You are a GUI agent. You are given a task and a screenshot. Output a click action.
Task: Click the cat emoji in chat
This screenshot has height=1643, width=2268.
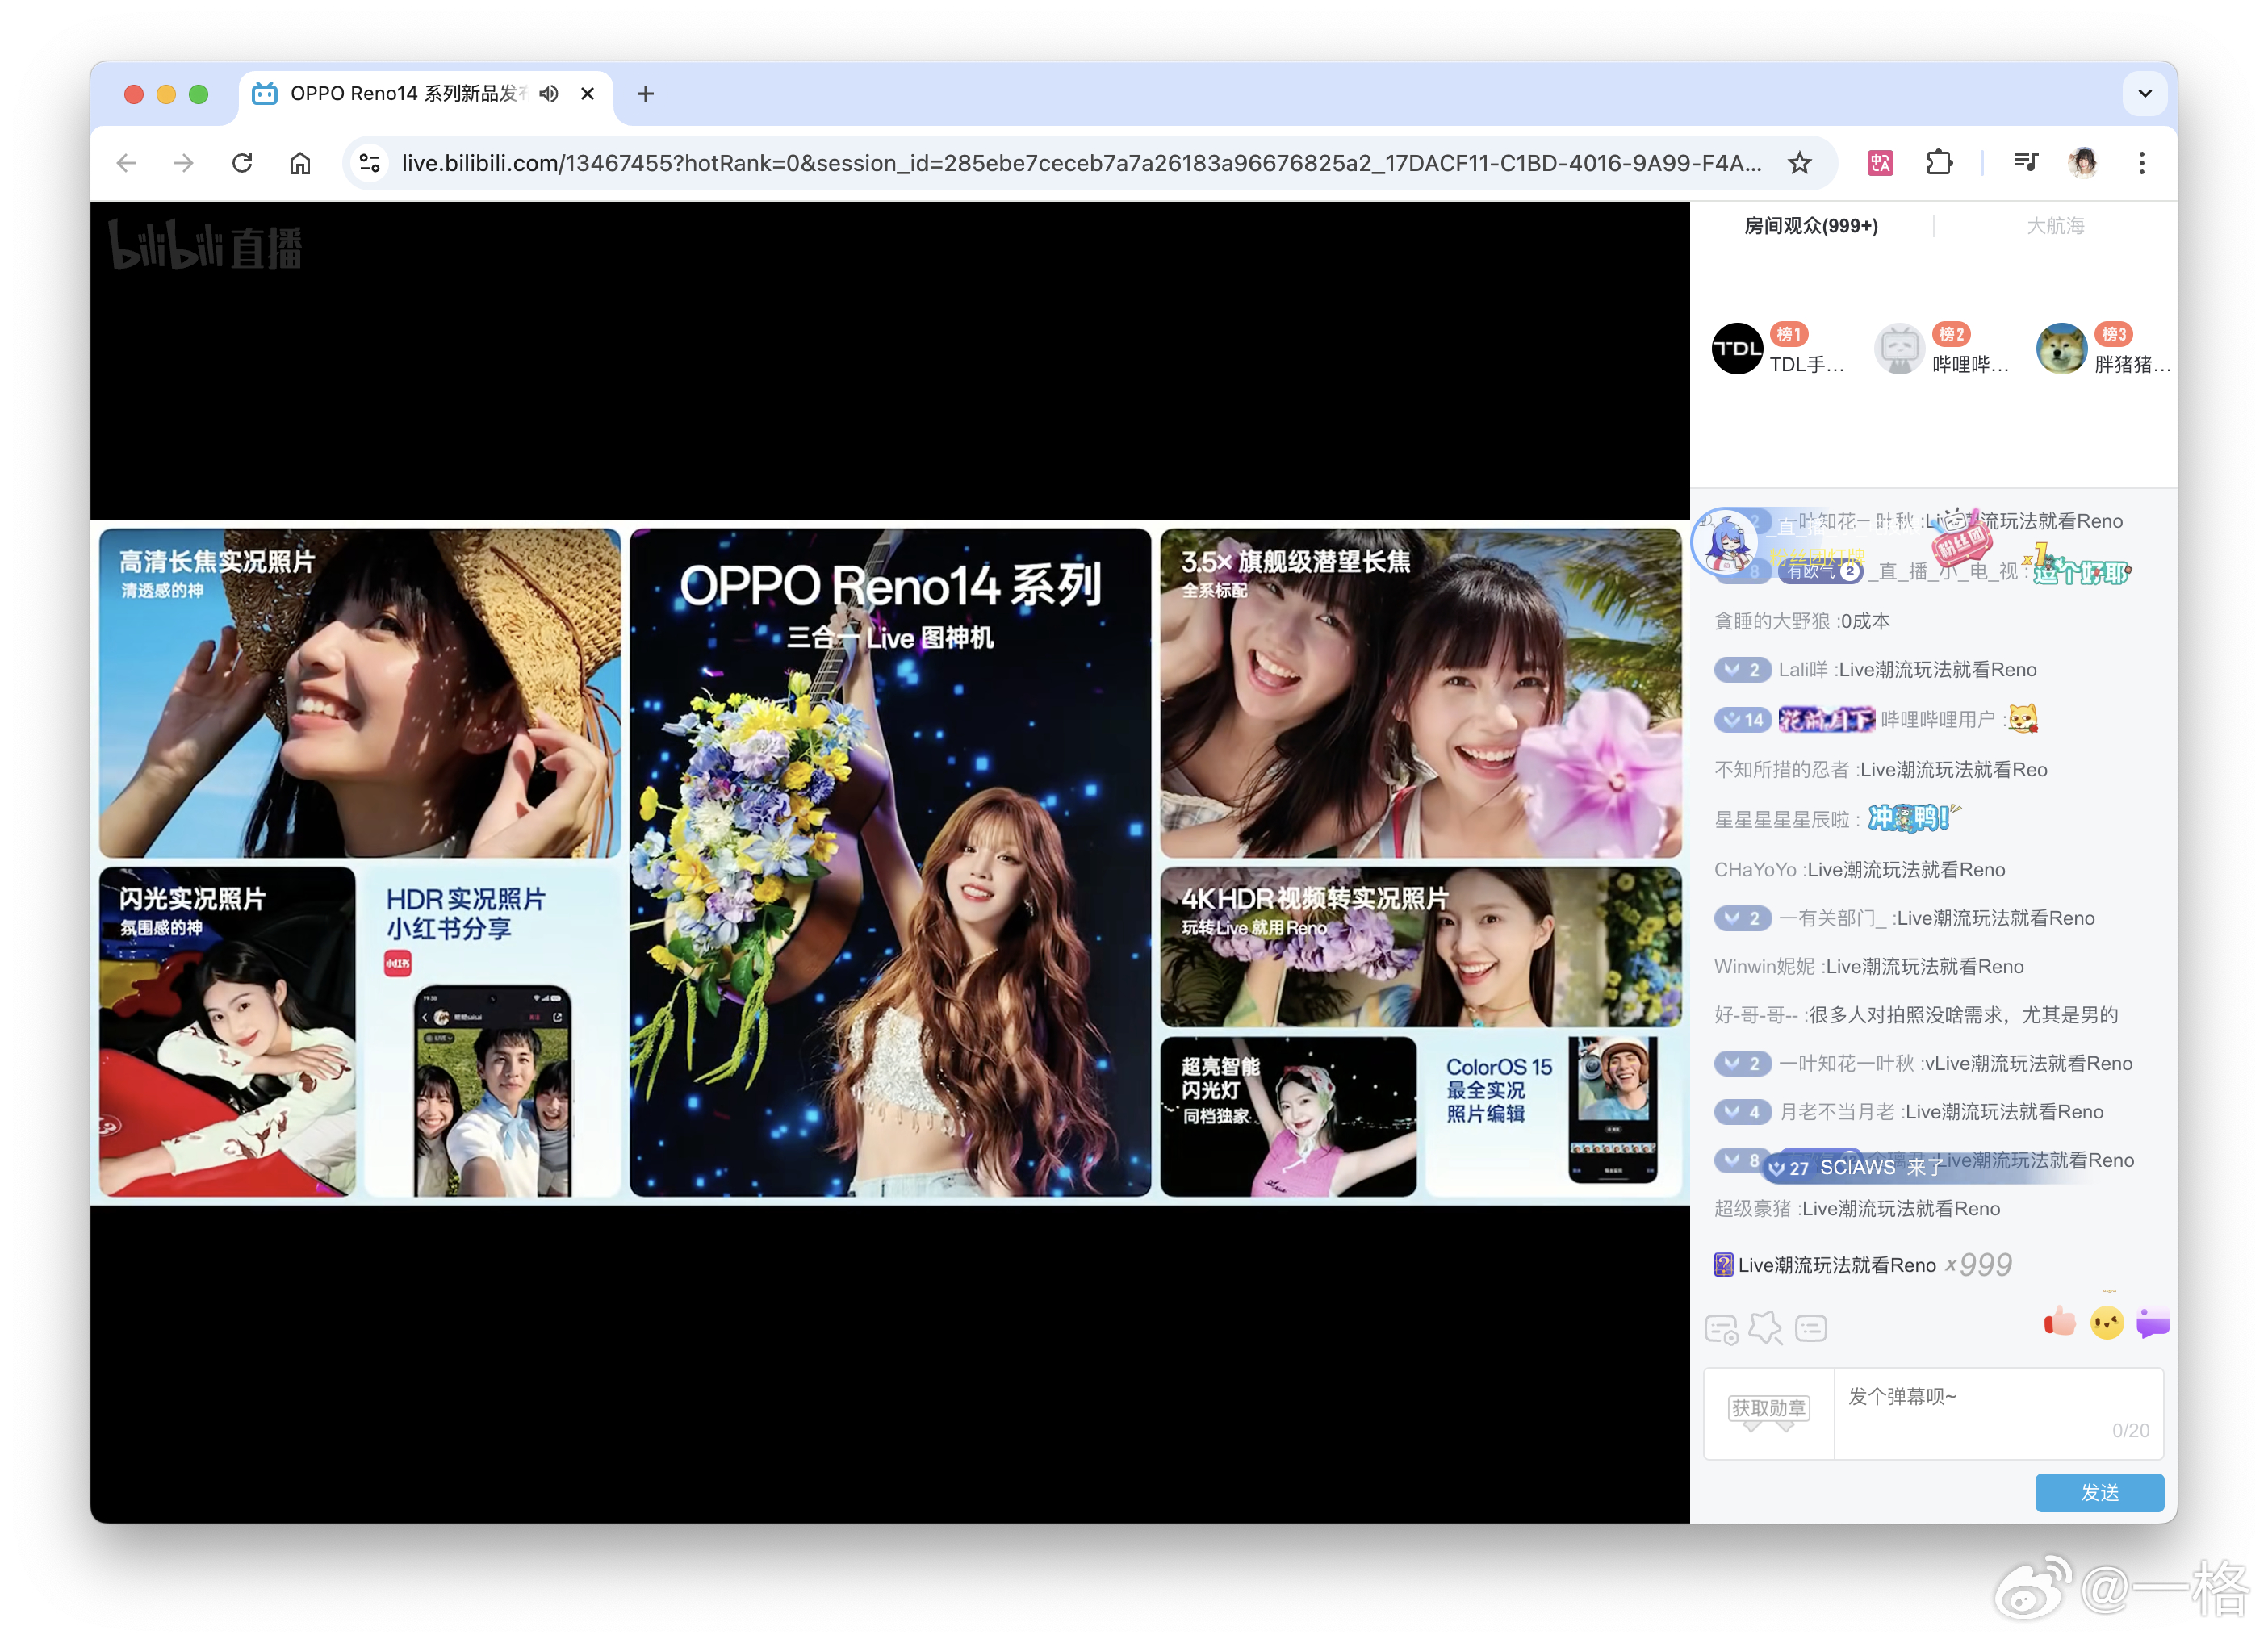pyautogui.click(x=2023, y=718)
